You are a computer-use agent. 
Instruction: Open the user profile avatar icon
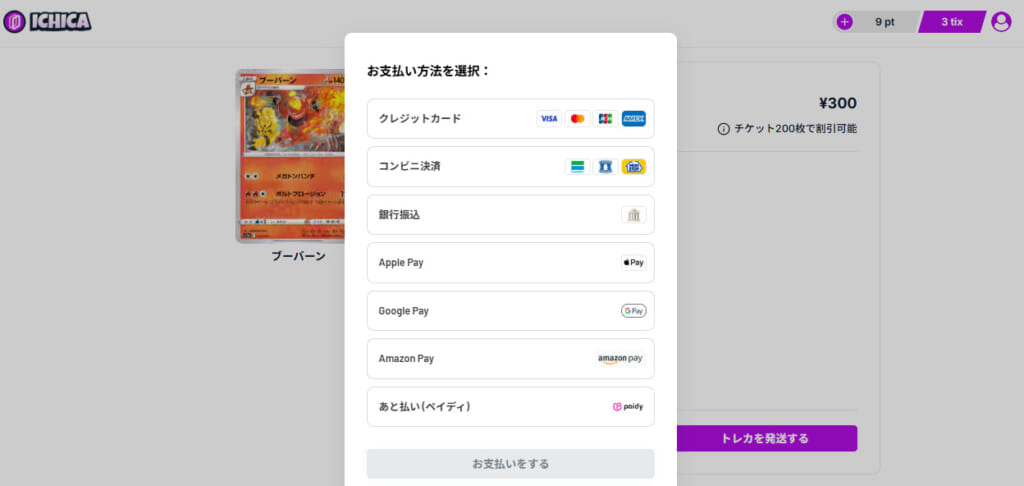pos(1000,21)
